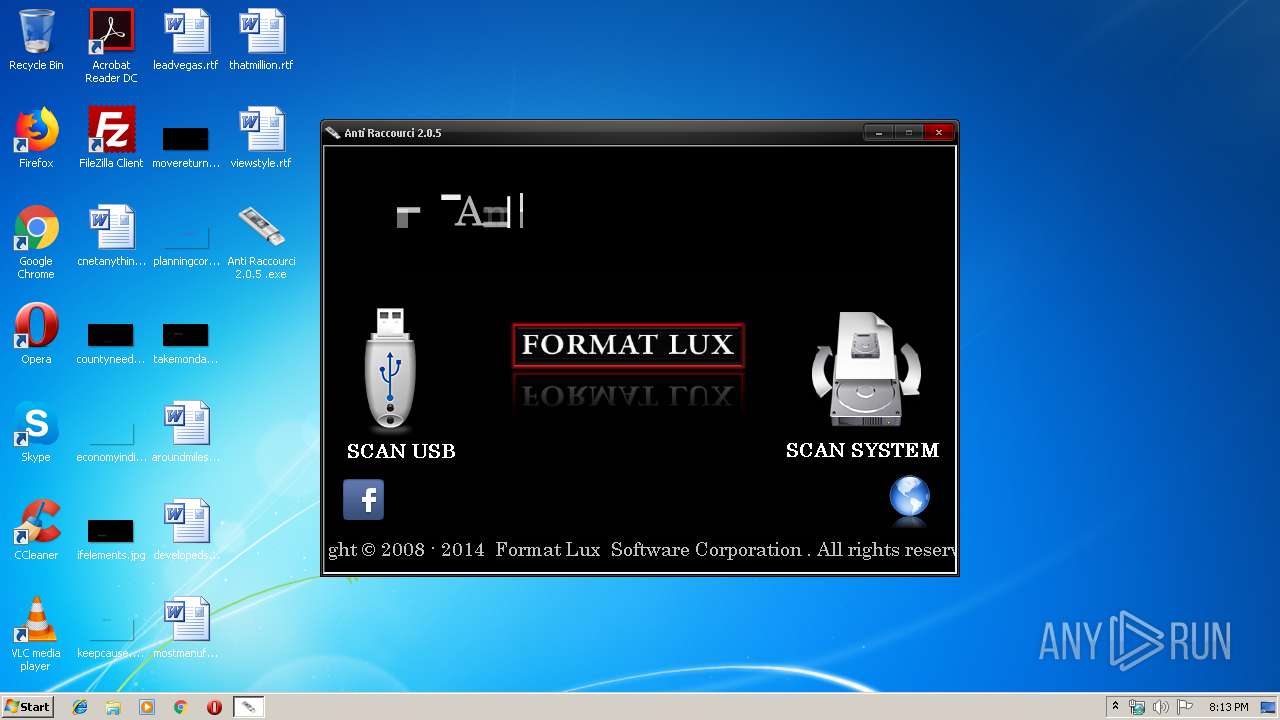Close the Anti Raccourci window
Viewport: 1280px width, 720px height.
tap(939, 132)
